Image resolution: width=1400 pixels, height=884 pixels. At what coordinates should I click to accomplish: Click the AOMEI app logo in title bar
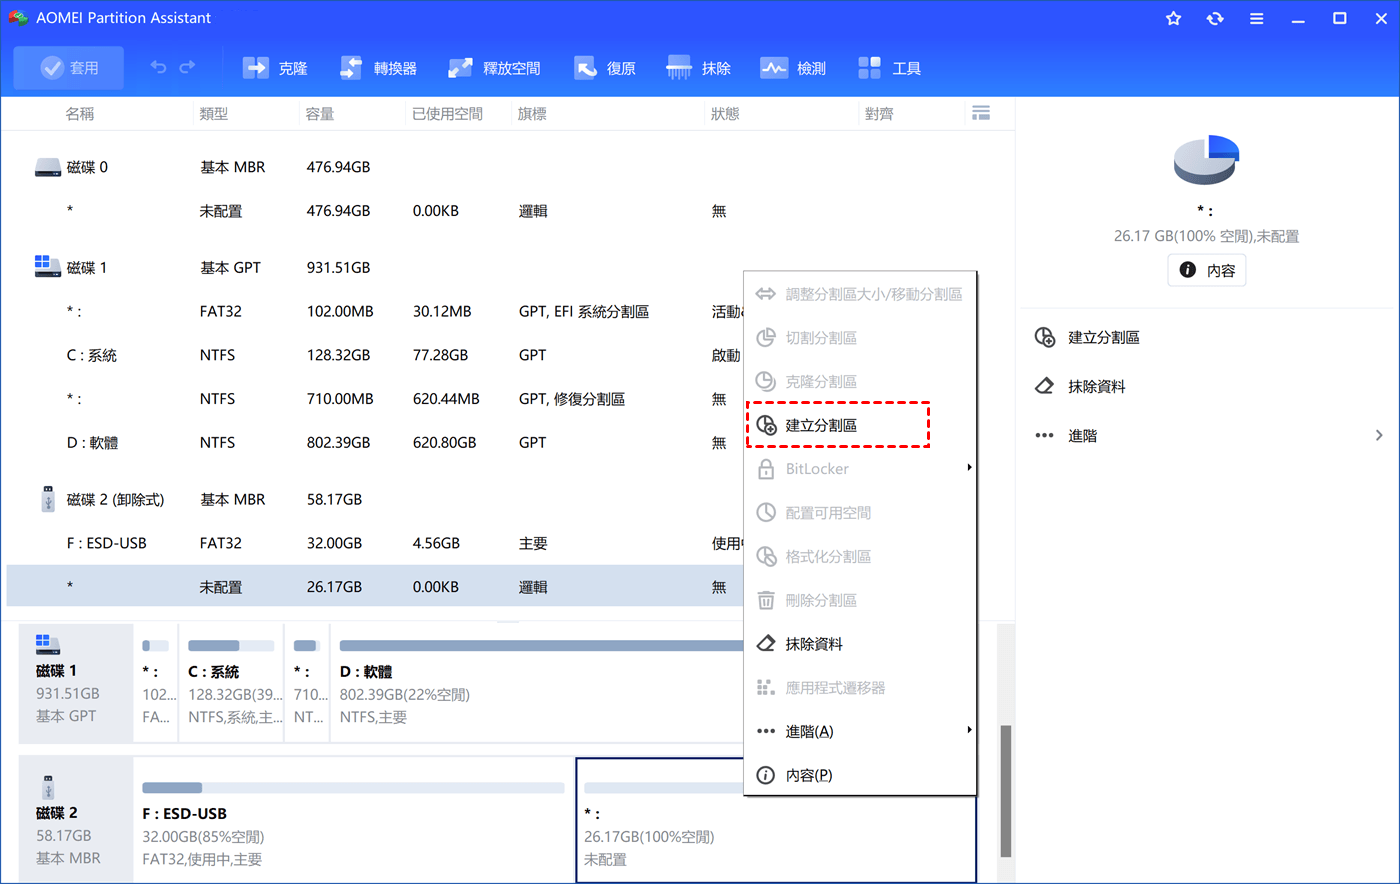pyautogui.click(x=18, y=18)
